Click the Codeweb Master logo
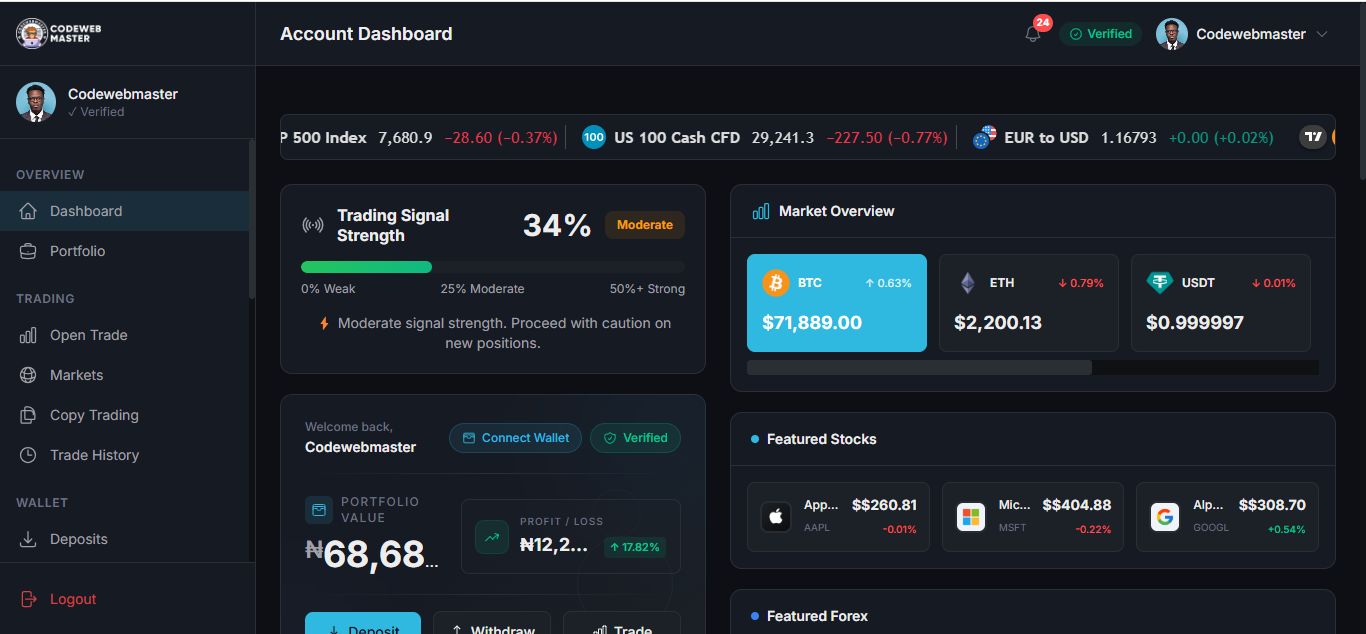1366x634 pixels. pos(59,33)
